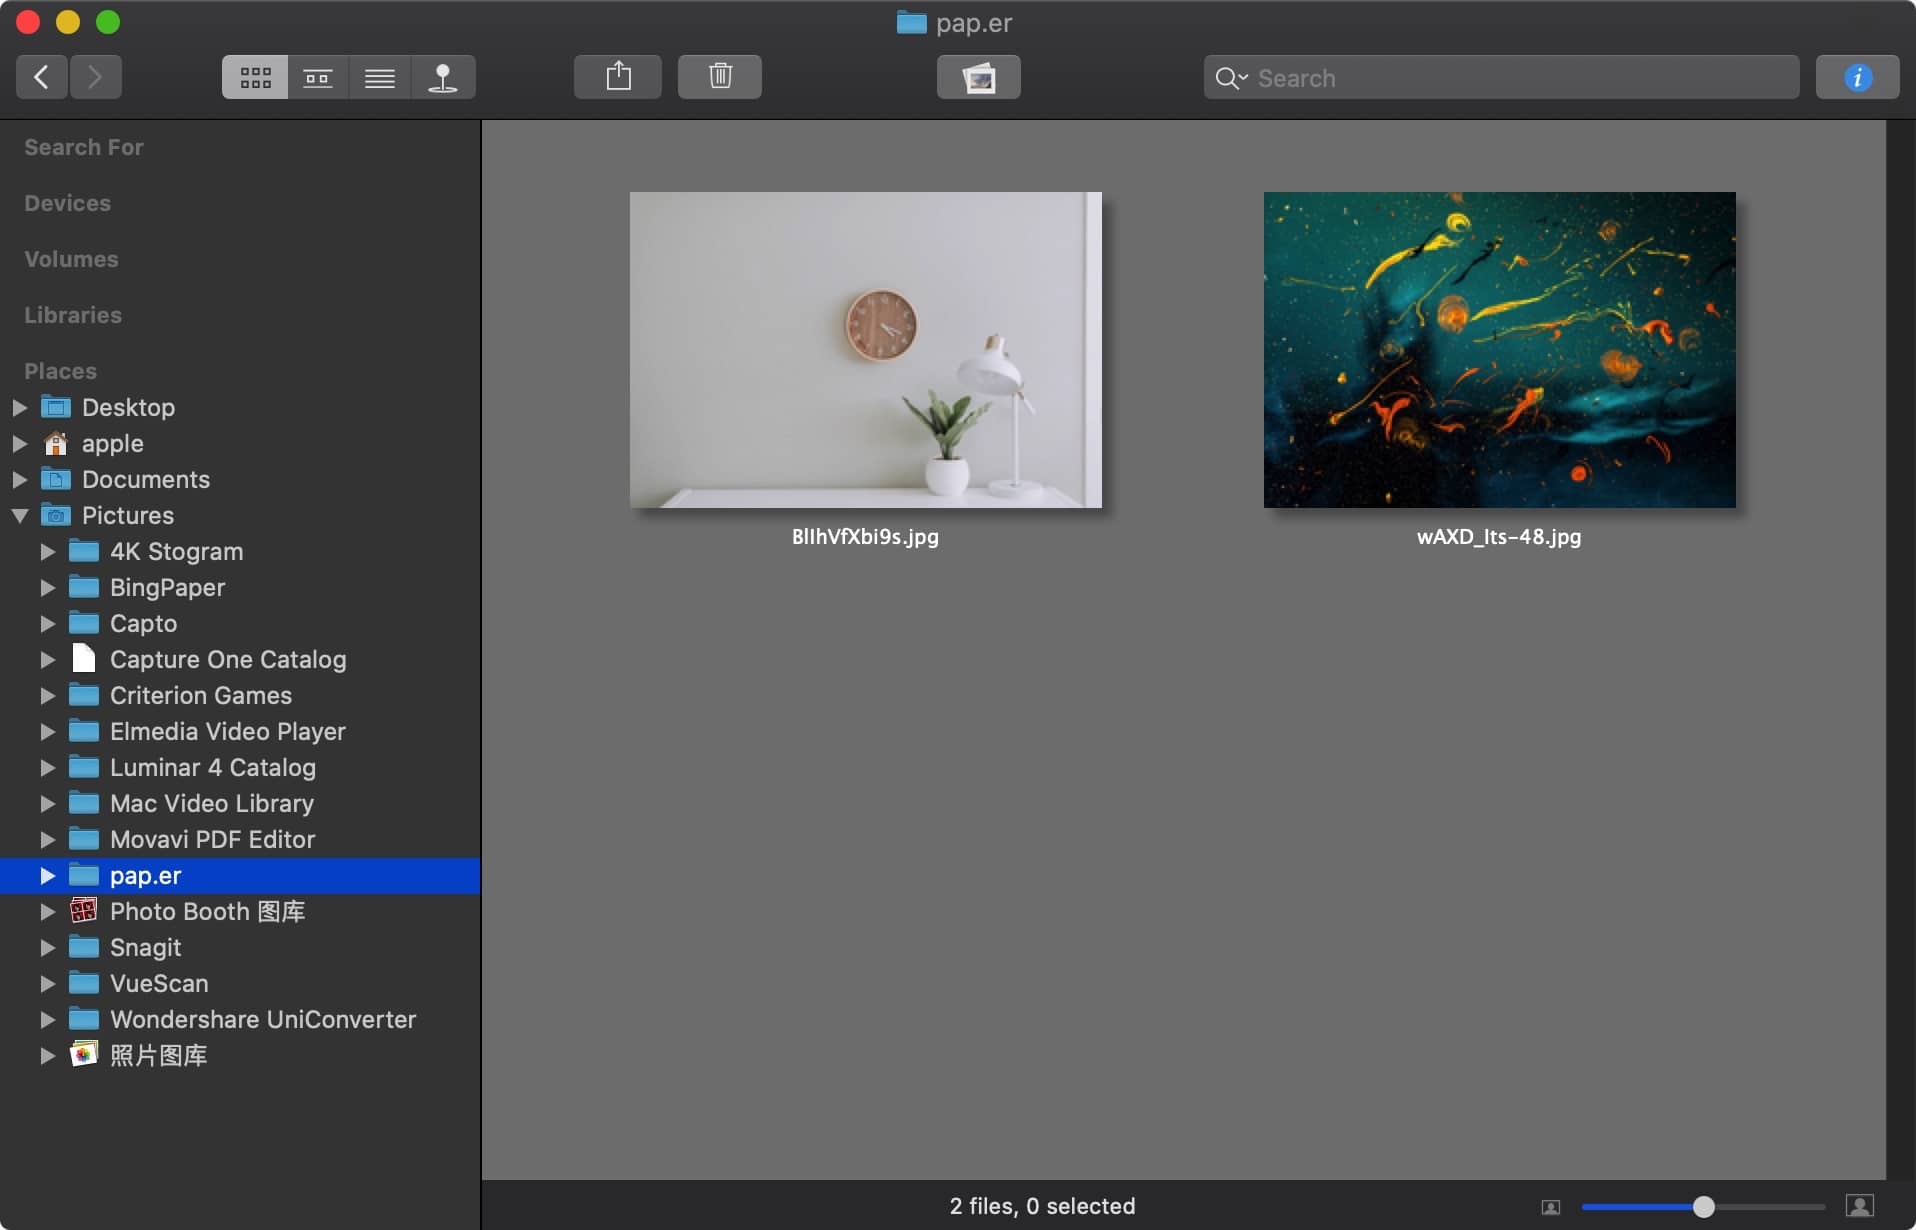
Task: Select the Photo Booth library icon
Action: [84, 910]
